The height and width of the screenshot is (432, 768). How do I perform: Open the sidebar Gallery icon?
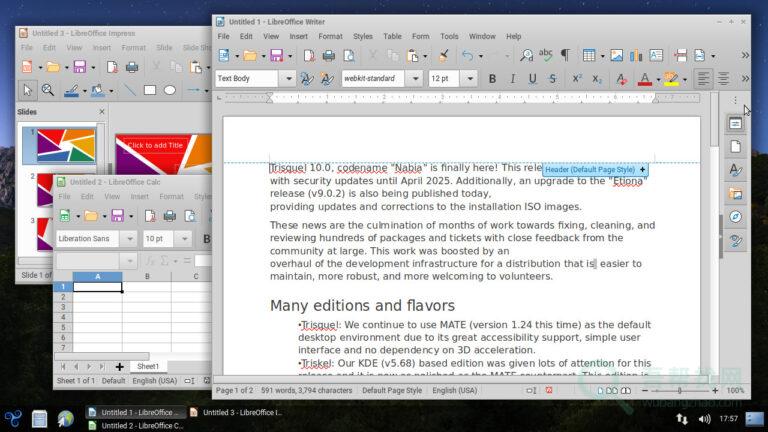736,194
